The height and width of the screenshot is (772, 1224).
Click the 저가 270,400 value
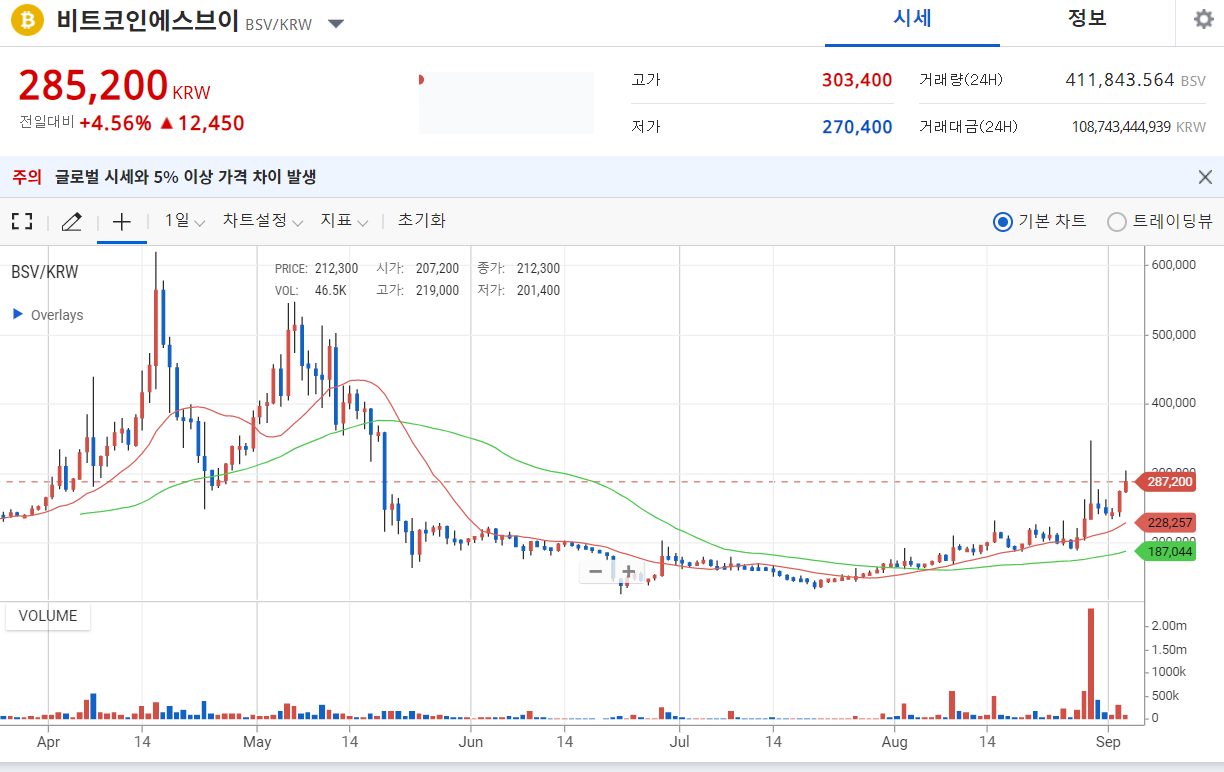(x=857, y=127)
